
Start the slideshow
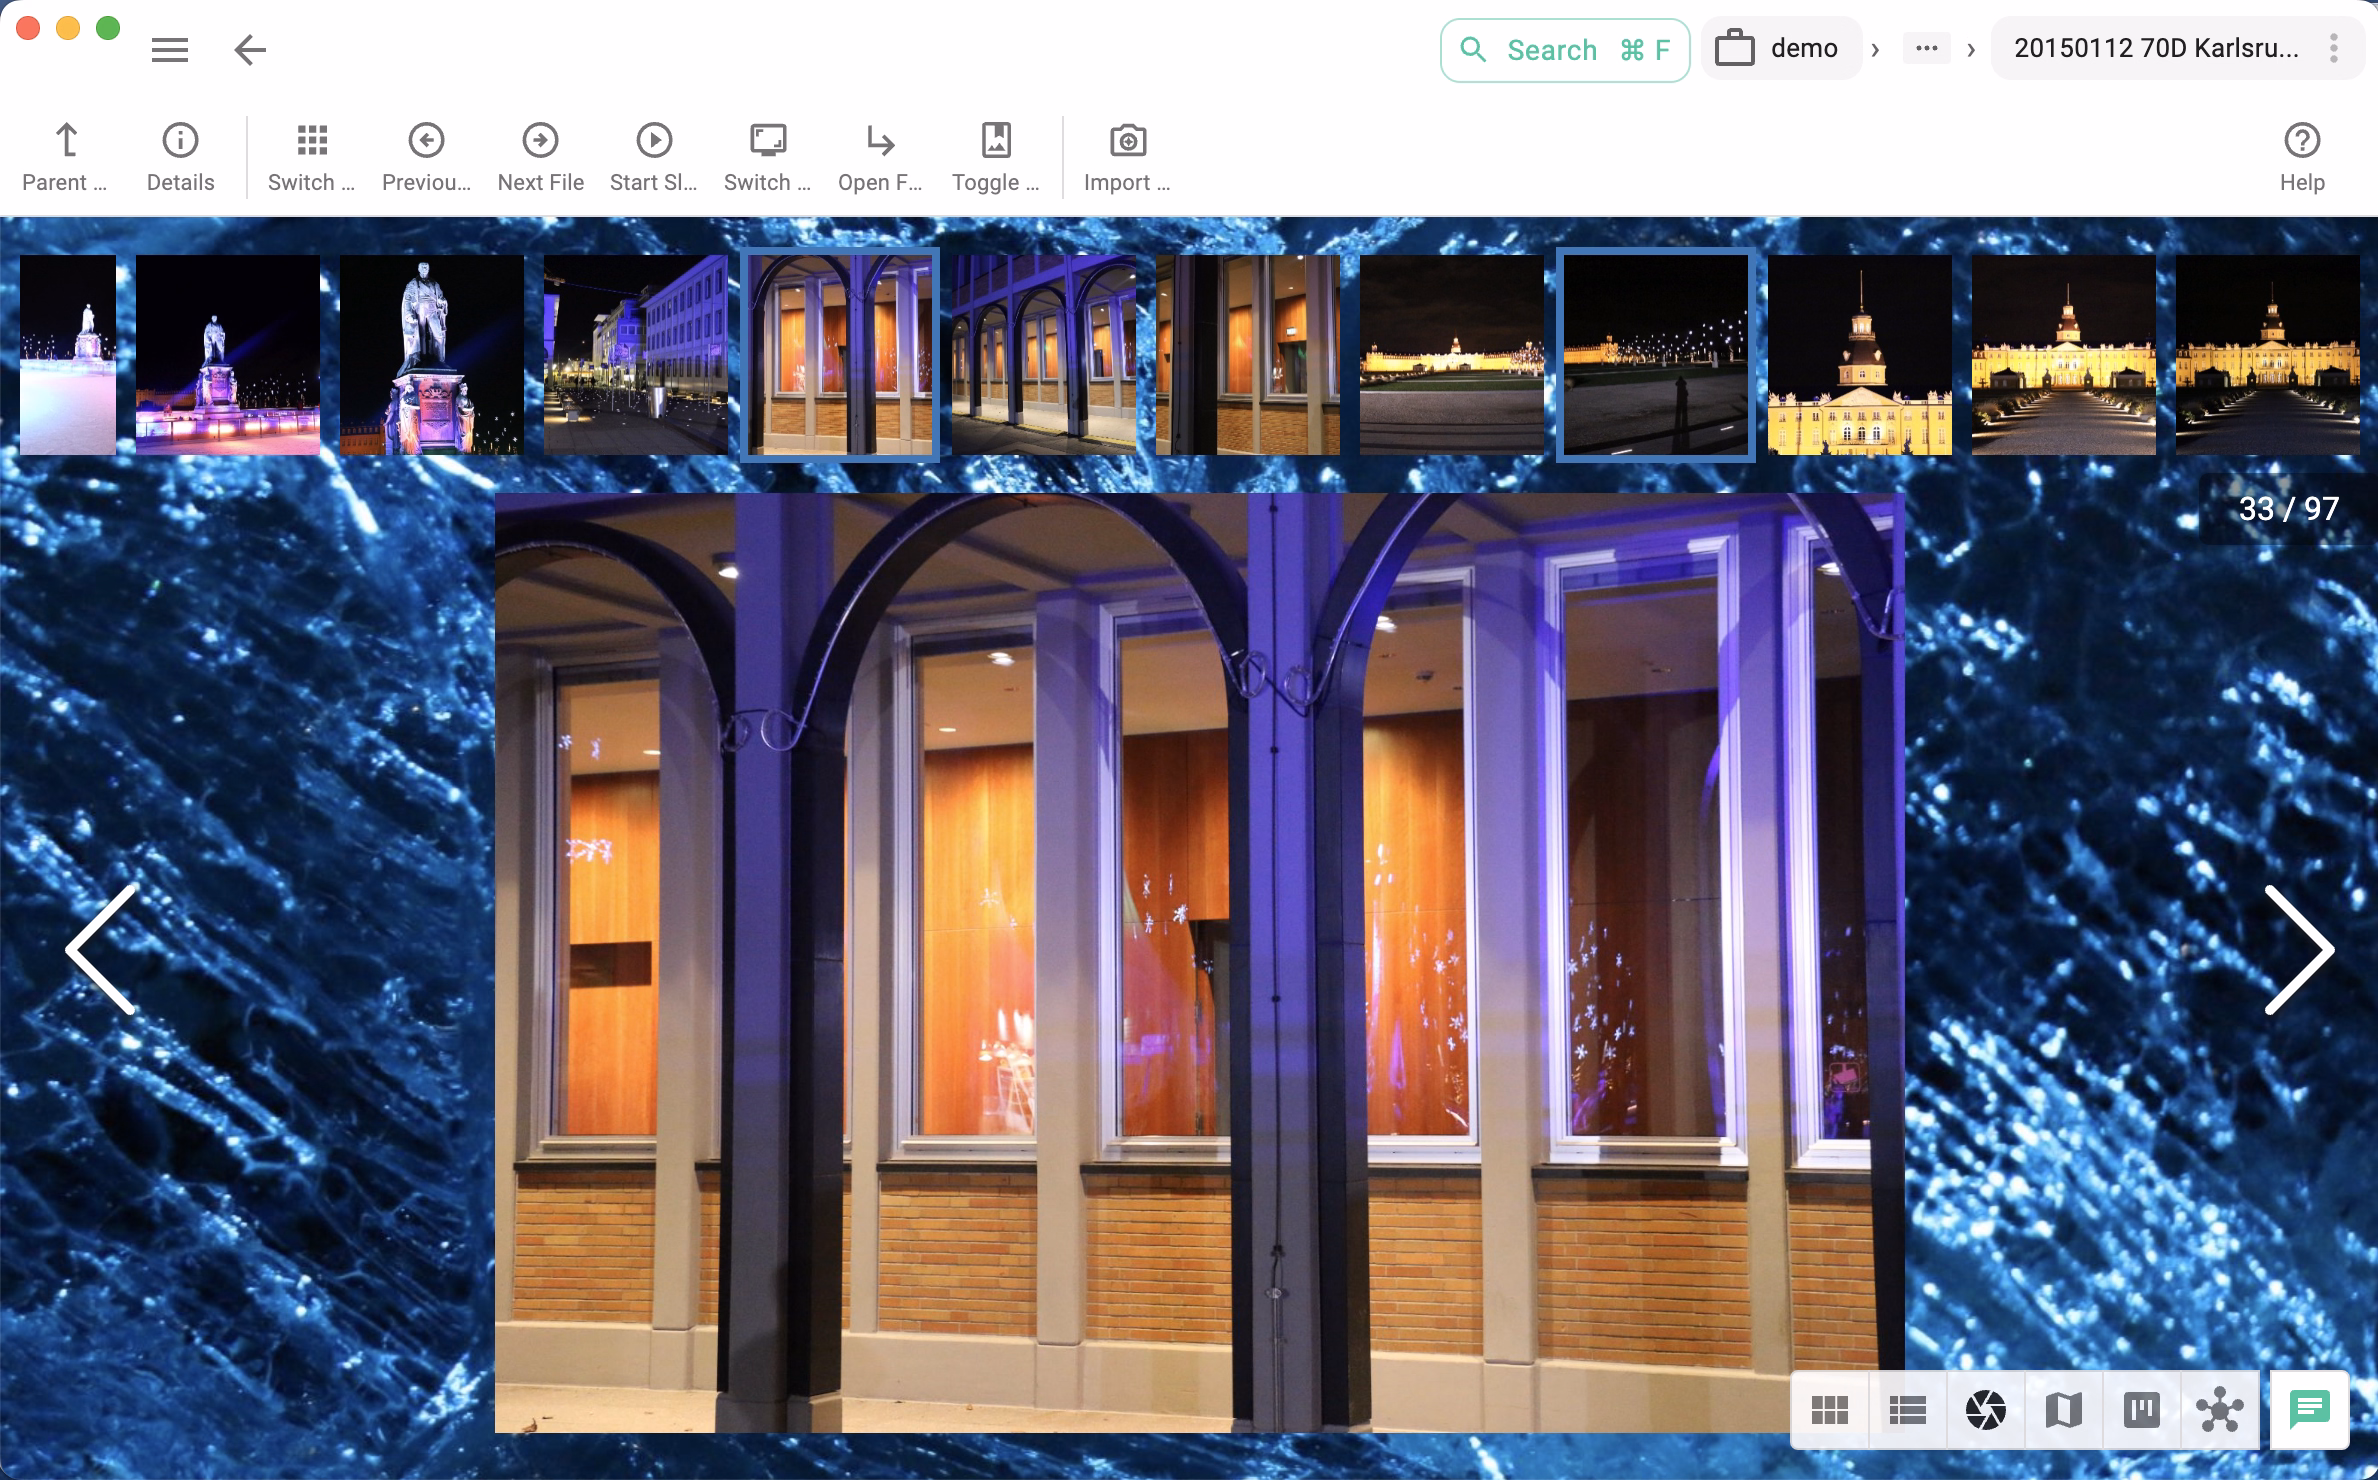click(653, 155)
